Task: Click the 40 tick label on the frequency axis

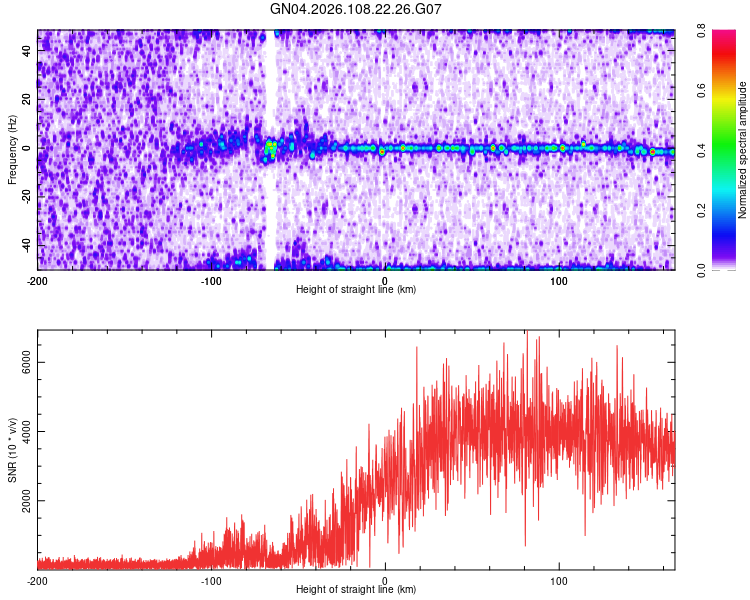Action: pos(26,51)
